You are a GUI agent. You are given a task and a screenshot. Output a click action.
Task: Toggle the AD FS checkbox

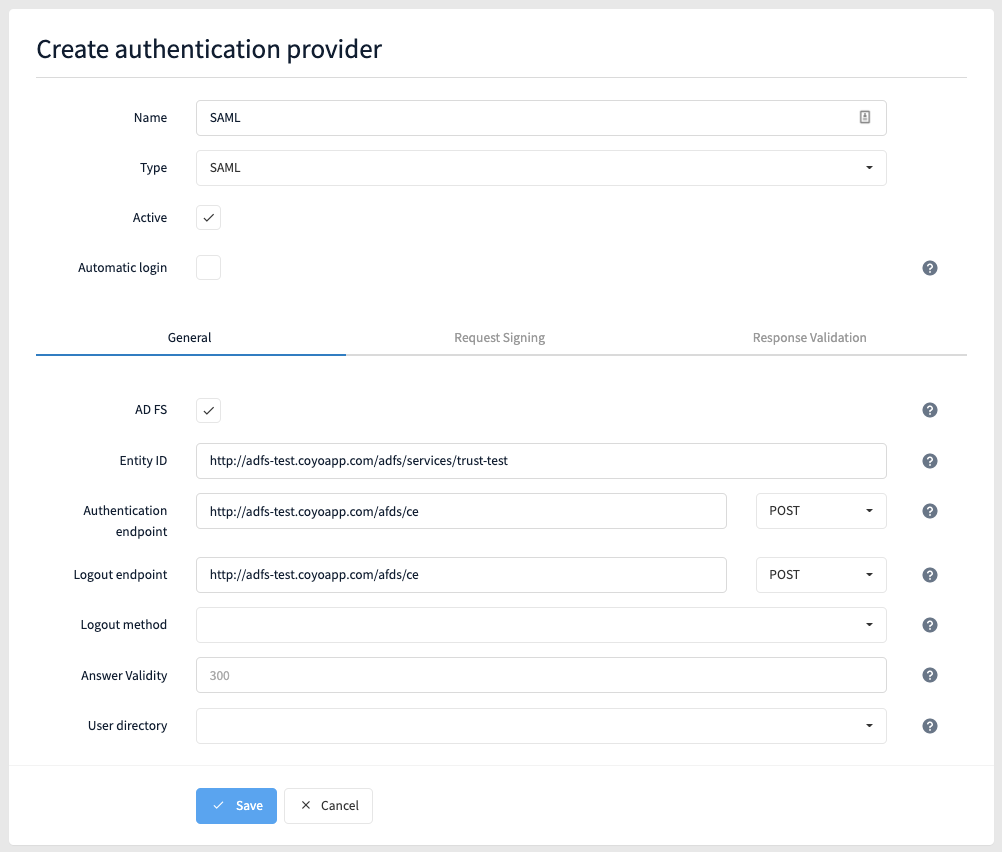[x=208, y=410]
